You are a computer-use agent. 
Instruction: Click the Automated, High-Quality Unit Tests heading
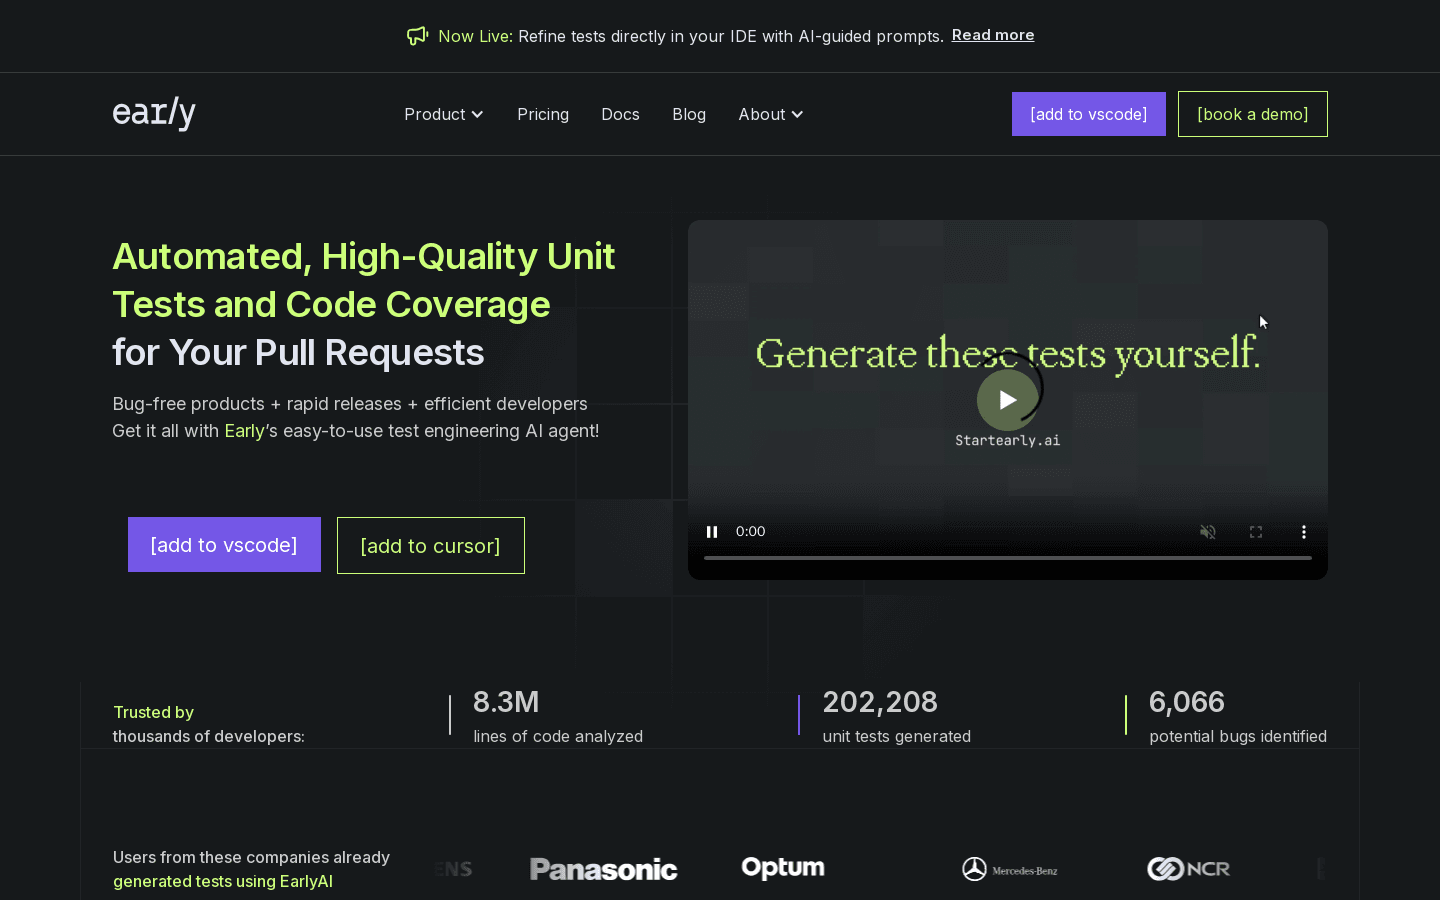(364, 304)
